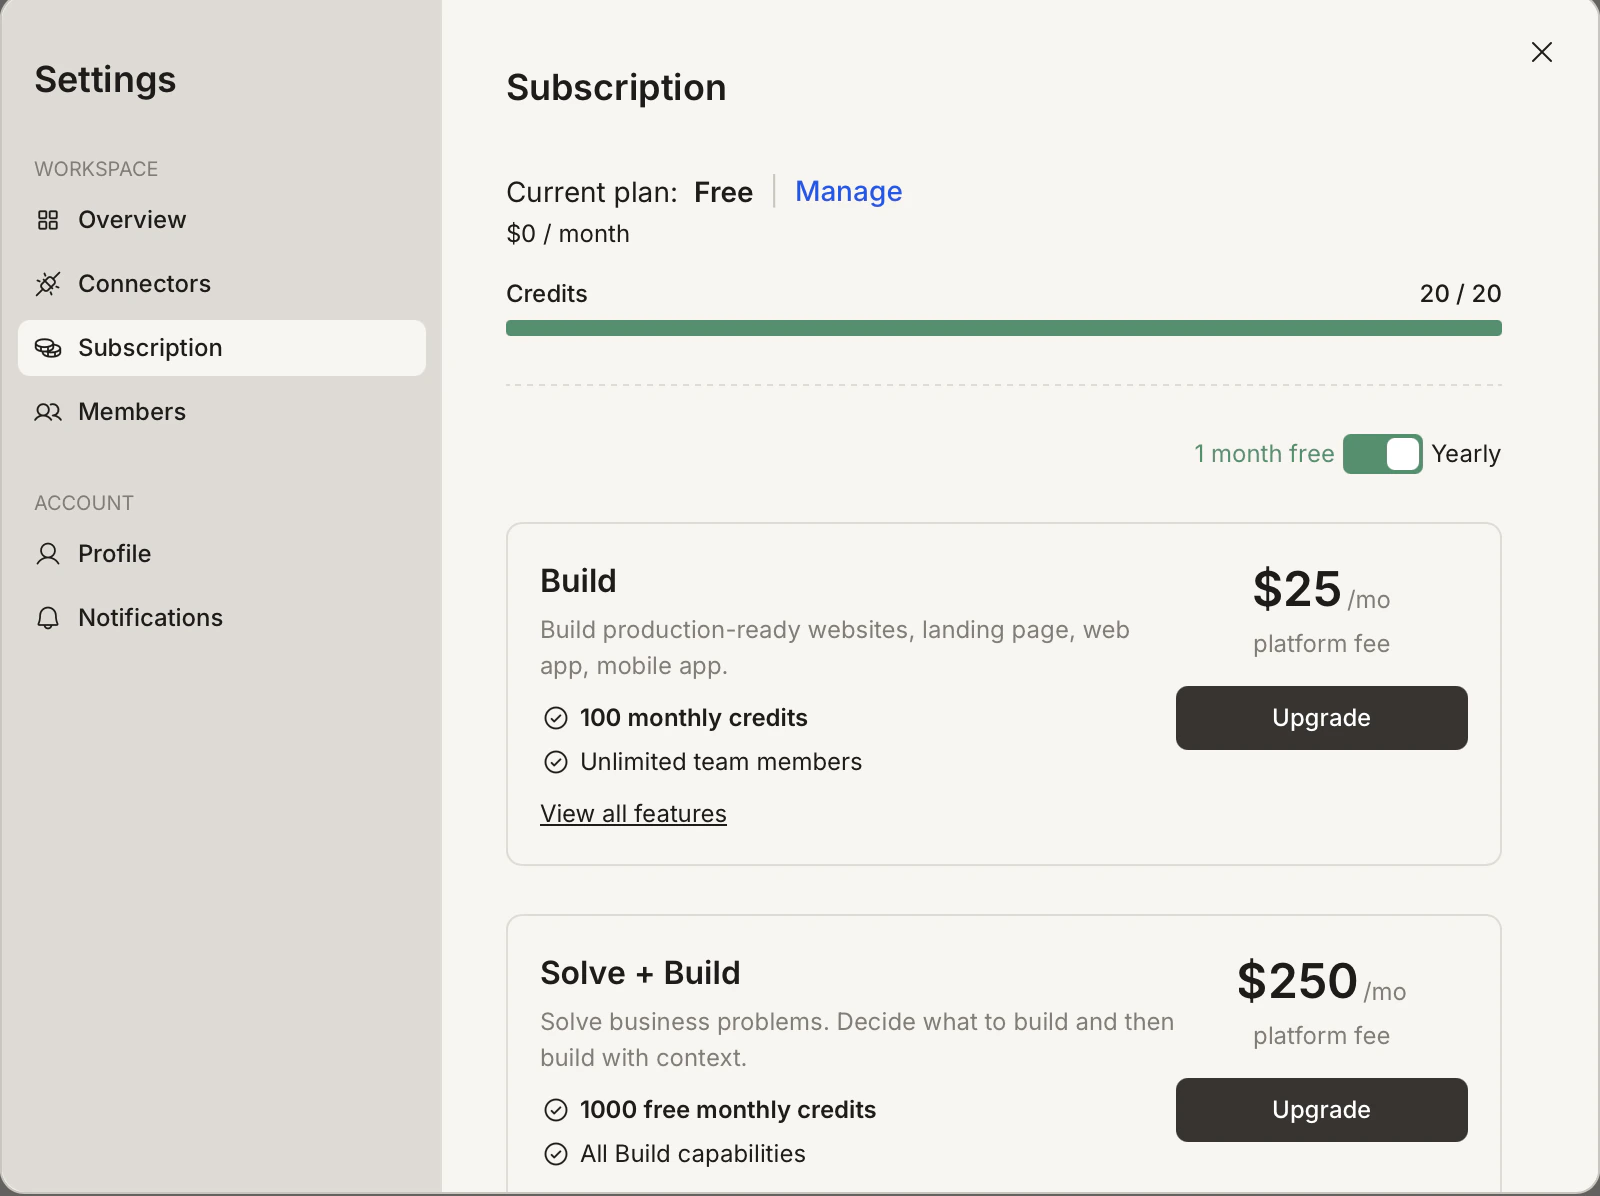Click the Connectors plug icon
1600x1196 pixels.
click(47, 284)
